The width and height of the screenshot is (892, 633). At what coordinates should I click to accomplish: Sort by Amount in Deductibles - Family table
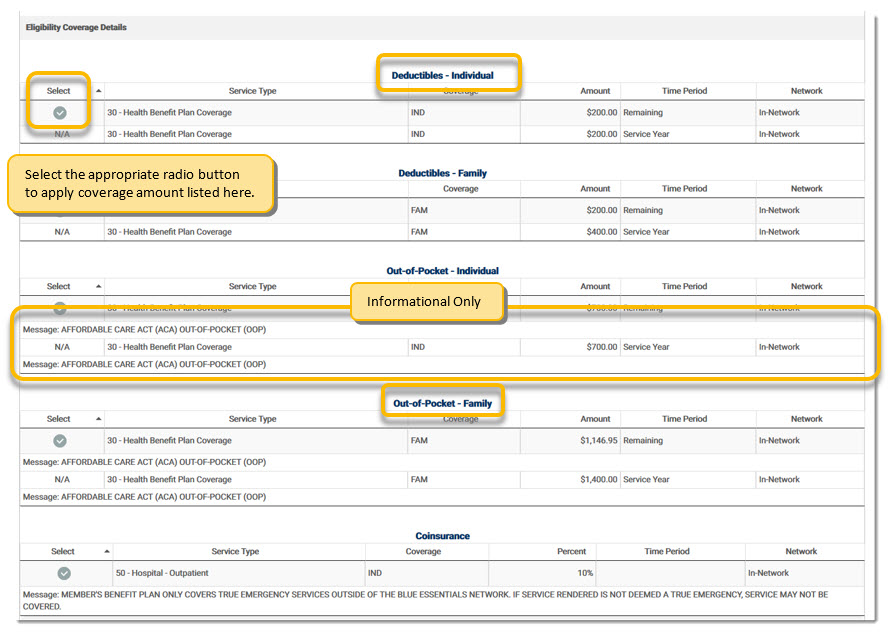[x=595, y=189]
